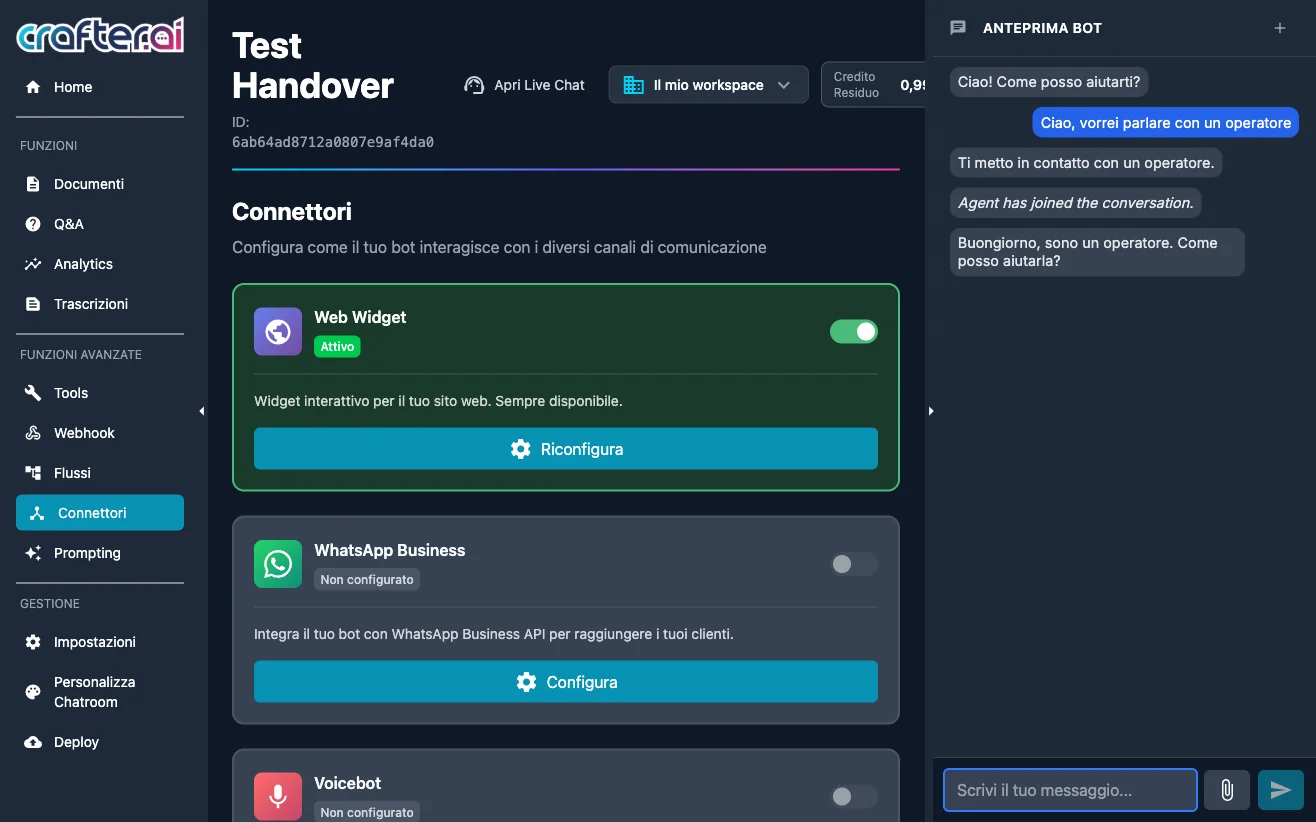The height and width of the screenshot is (822, 1316).
Task: Click the Voicebot microphone icon
Action: point(278,797)
